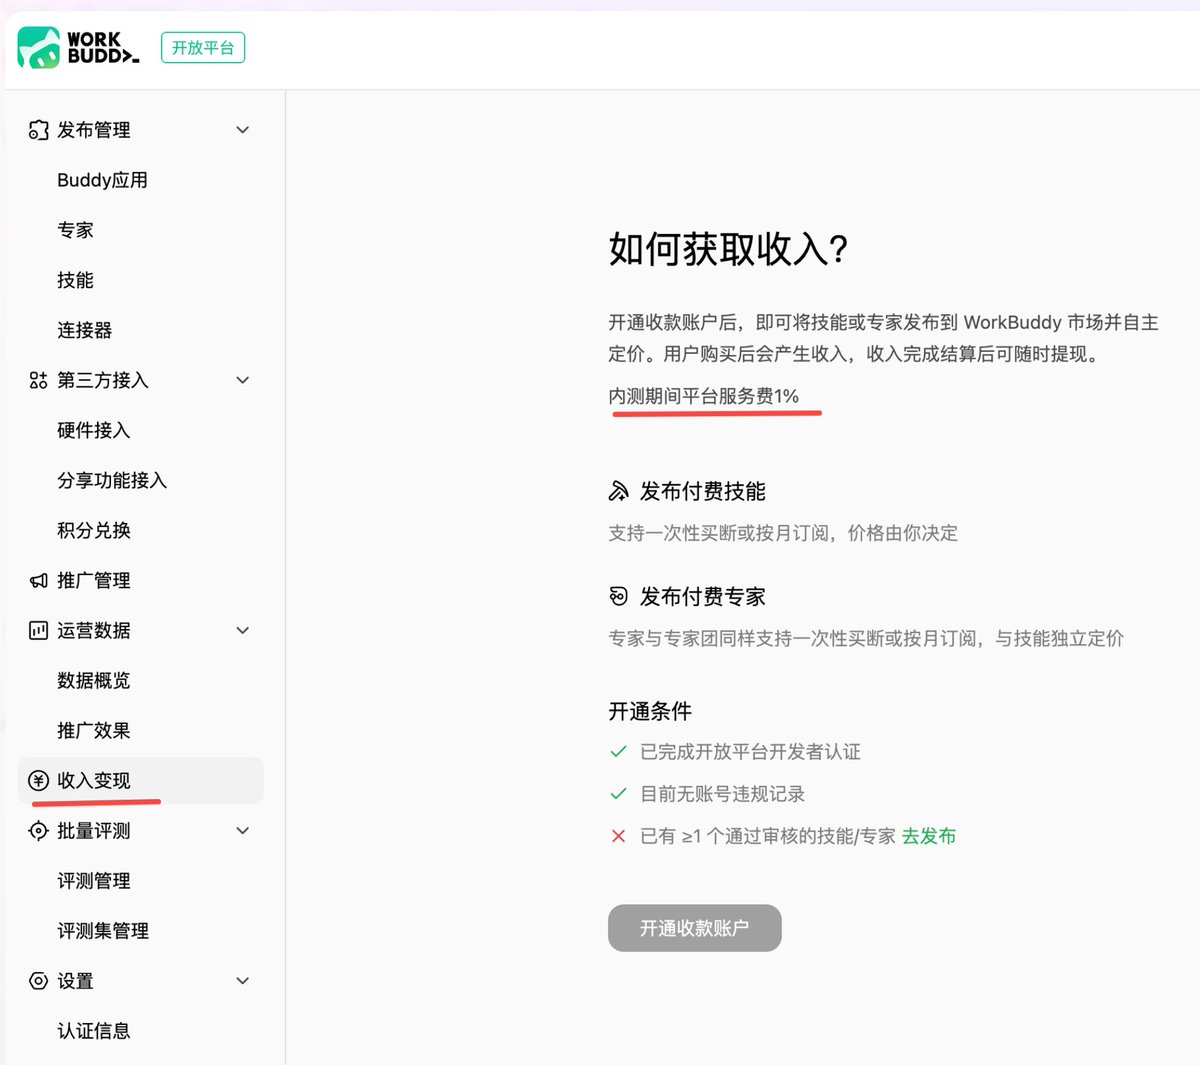The width and height of the screenshot is (1200, 1065).
Task: Click the 开通收款账户 button
Action: click(x=695, y=928)
